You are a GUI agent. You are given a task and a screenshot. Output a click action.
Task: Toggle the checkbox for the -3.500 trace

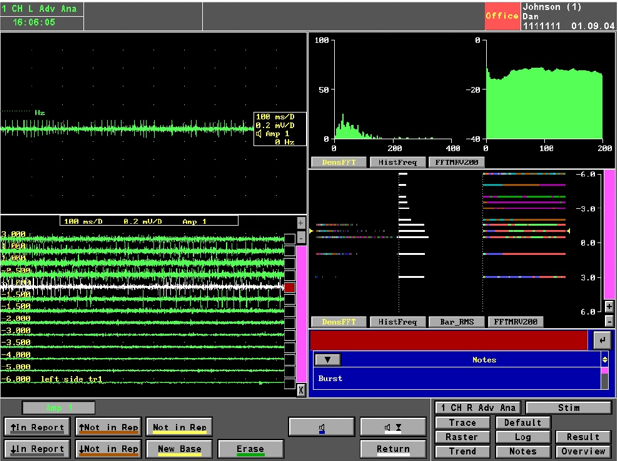[290, 348]
